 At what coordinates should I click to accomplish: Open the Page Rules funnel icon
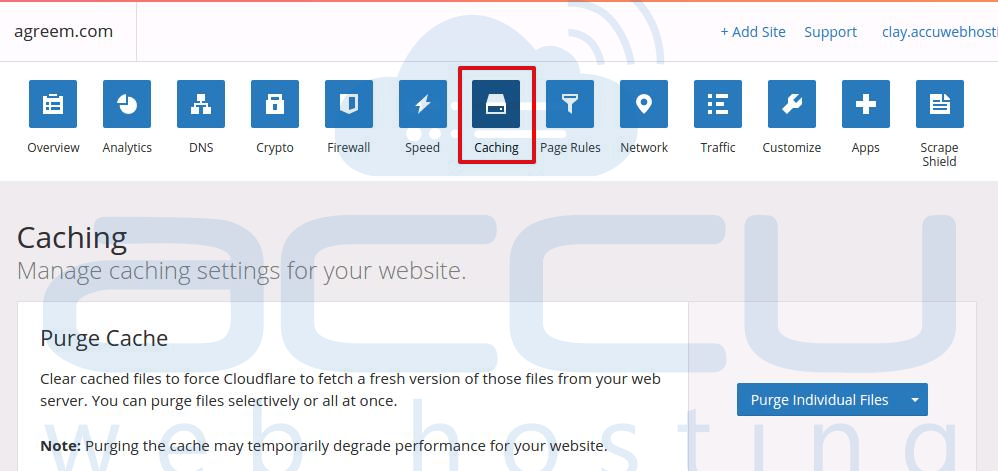pyautogui.click(x=570, y=104)
